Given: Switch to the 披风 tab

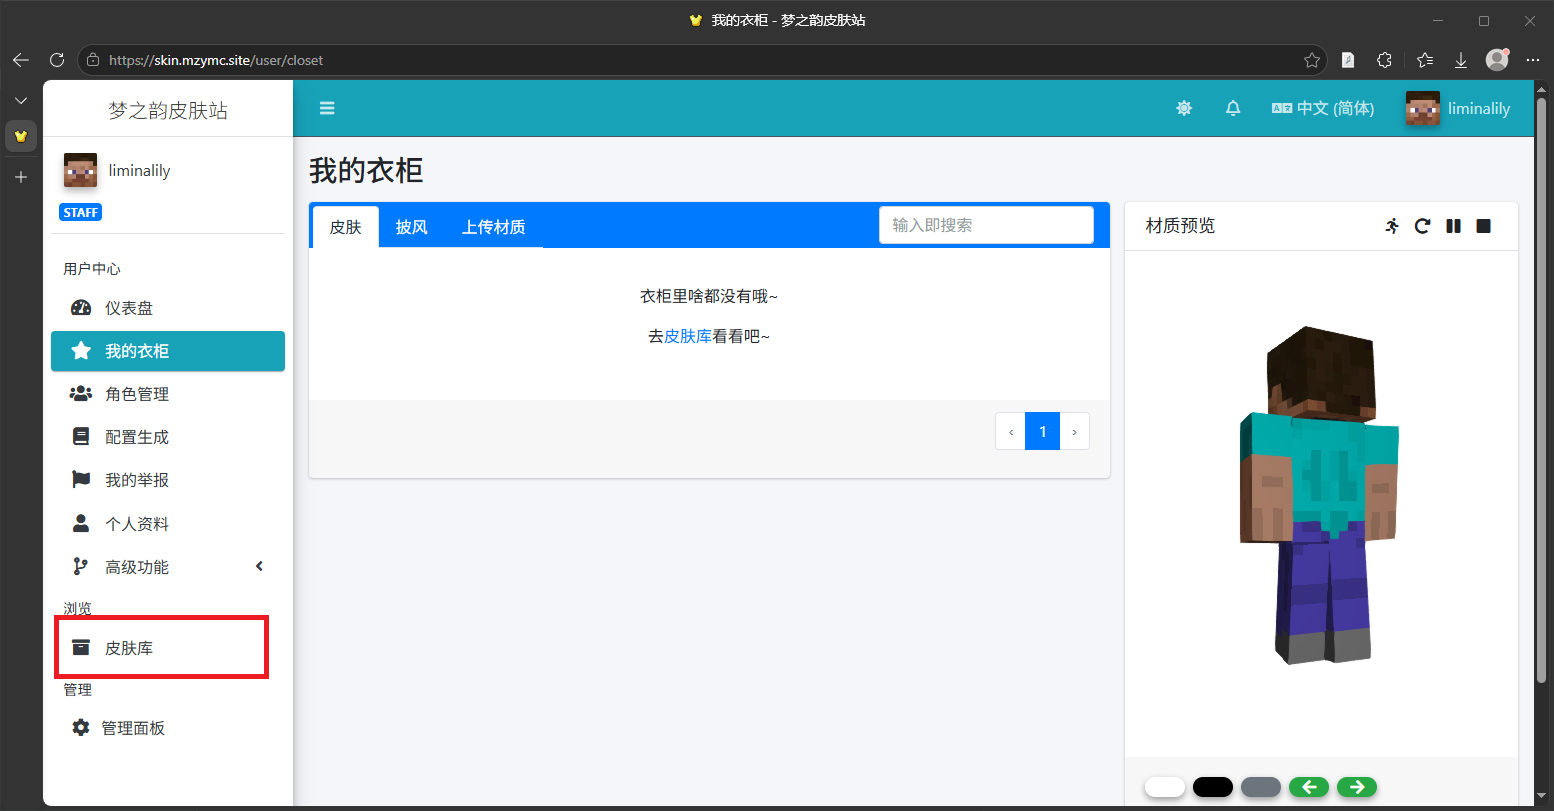Looking at the screenshot, I should pyautogui.click(x=411, y=227).
